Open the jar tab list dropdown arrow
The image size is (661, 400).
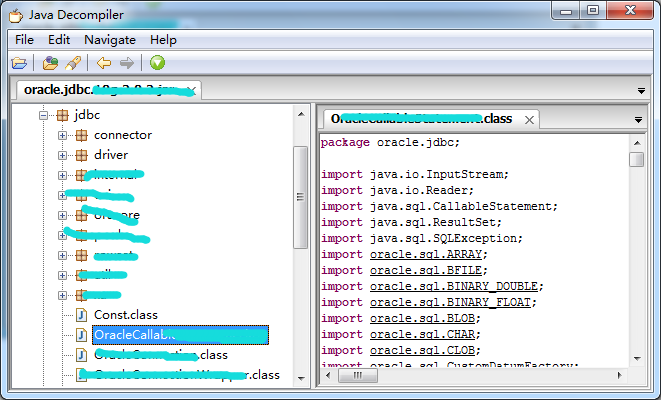(x=641, y=91)
